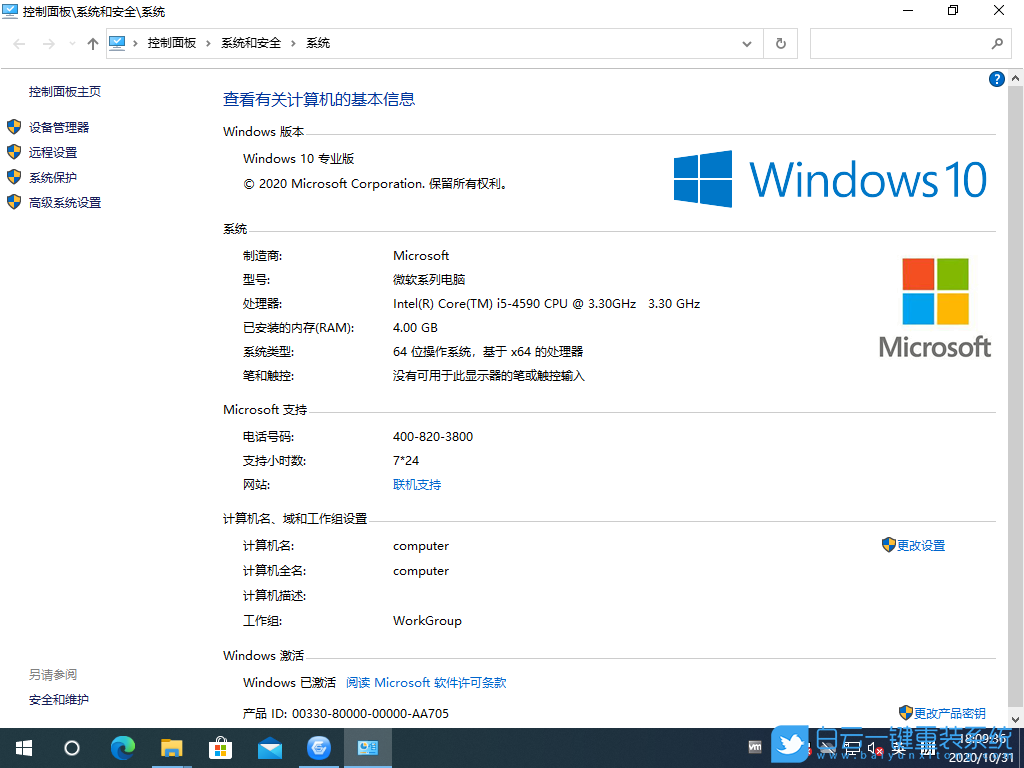Open 安全和维护 at bottom left
Image resolution: width=1024 pixels, height=768 pixels.
(x=58, y=699)
